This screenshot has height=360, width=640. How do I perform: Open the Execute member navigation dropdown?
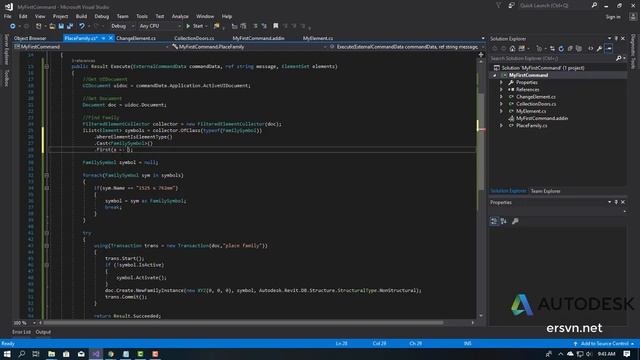pos(407,47)
